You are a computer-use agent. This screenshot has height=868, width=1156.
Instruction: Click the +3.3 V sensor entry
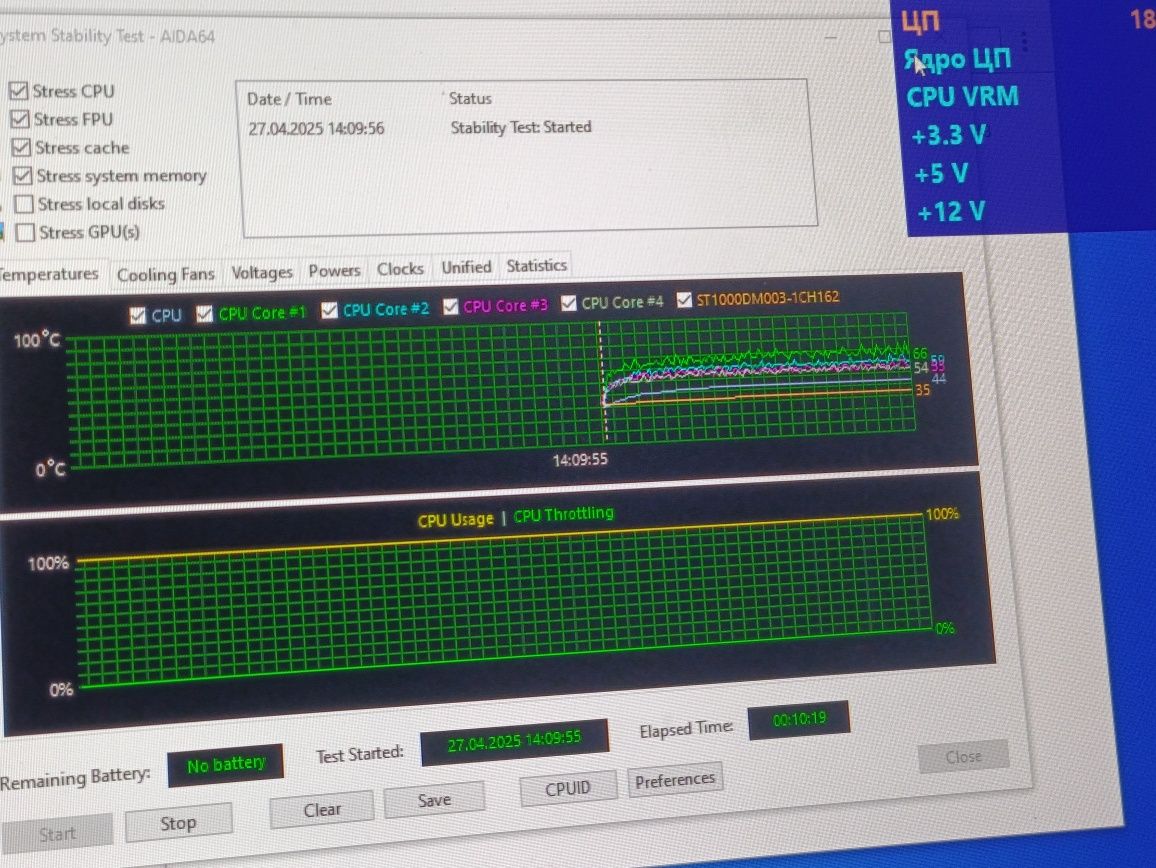pyautogui.click(x=948, y=136)
